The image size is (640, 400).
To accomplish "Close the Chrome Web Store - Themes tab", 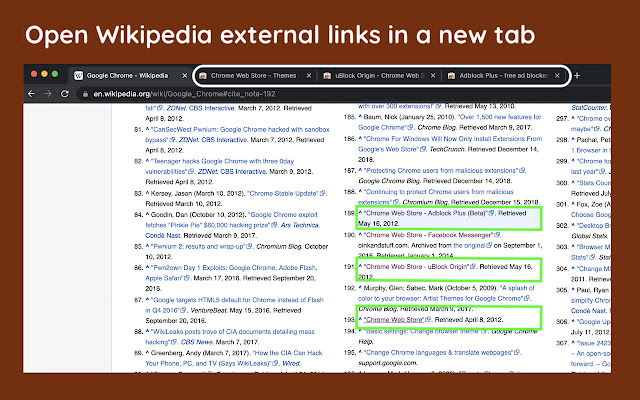I will (x=309, y=76).
